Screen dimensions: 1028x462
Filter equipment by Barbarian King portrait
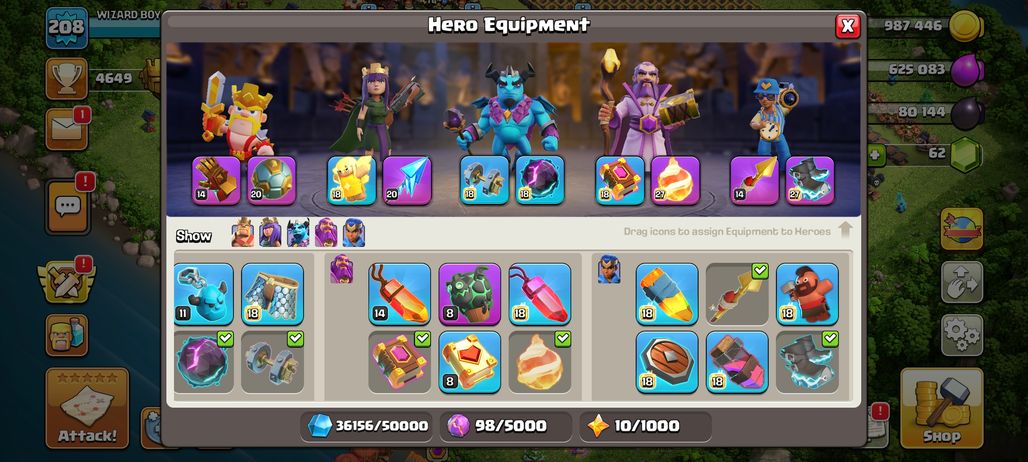[243, 233]
